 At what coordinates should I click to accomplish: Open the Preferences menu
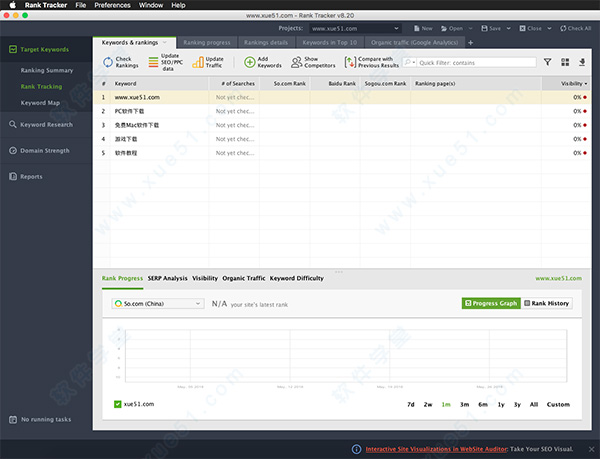coord(112,5)
